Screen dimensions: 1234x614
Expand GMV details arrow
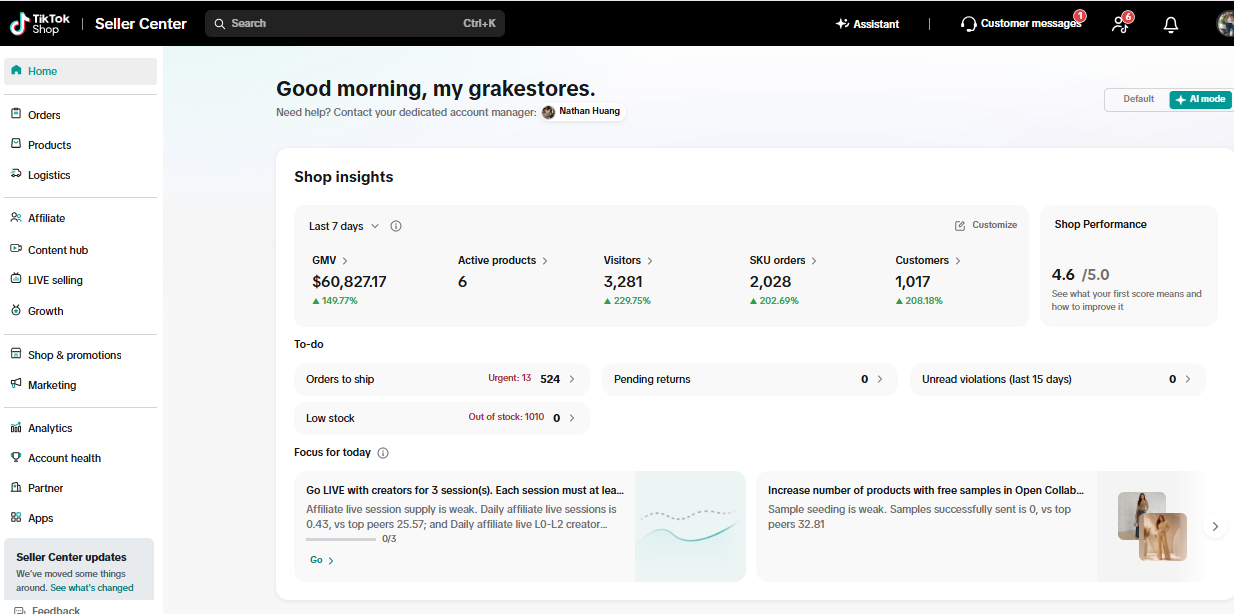tap(345, 261)
